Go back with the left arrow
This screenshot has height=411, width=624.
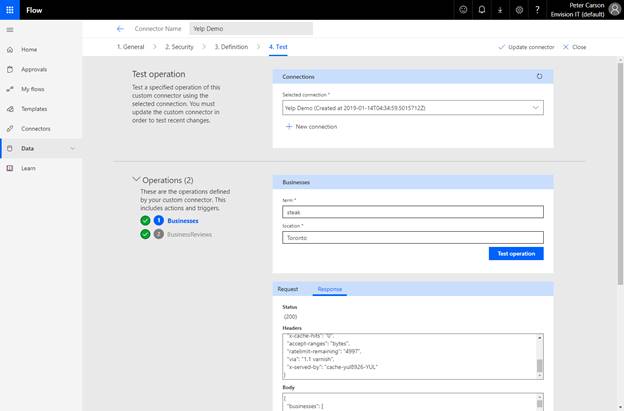pyautogui.click(x=120, y=29)
